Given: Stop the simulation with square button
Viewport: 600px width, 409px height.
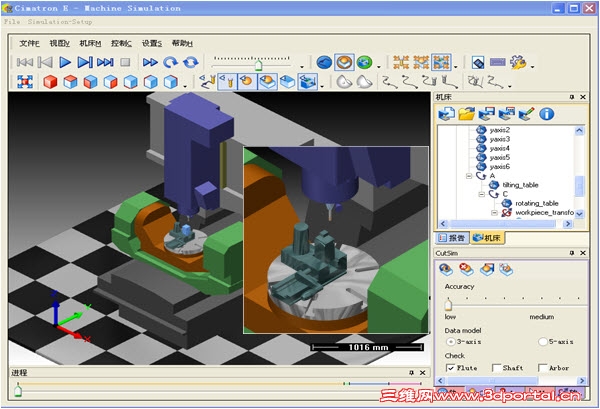Looking at the screenshot, I should [x=125, y=62].
